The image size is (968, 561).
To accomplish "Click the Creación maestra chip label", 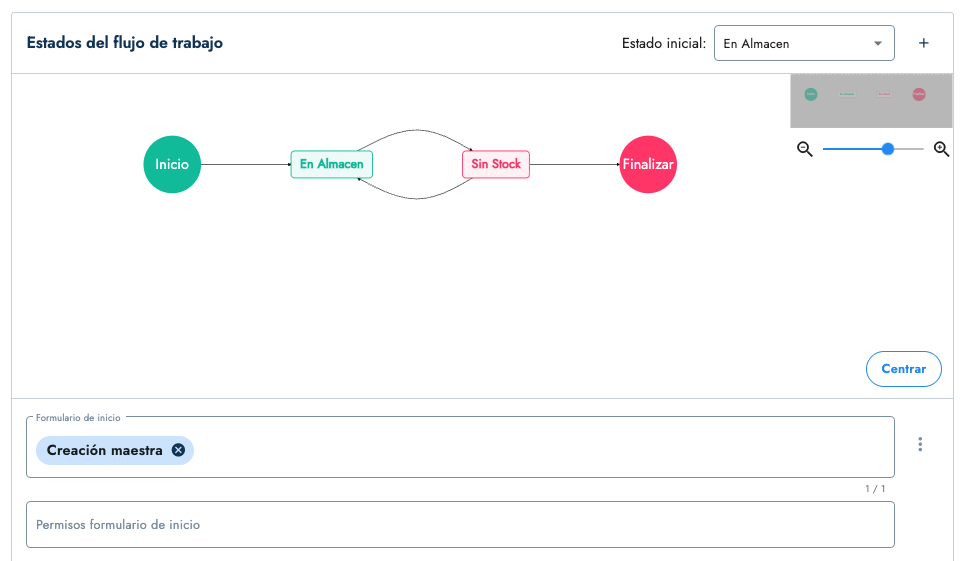I will click(105, 450).
